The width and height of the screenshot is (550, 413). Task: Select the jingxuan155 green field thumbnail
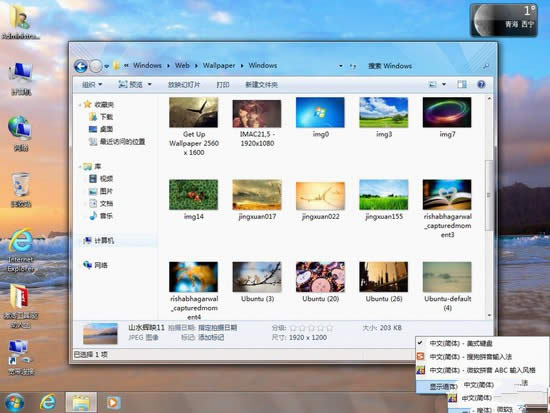coord(384,195)
